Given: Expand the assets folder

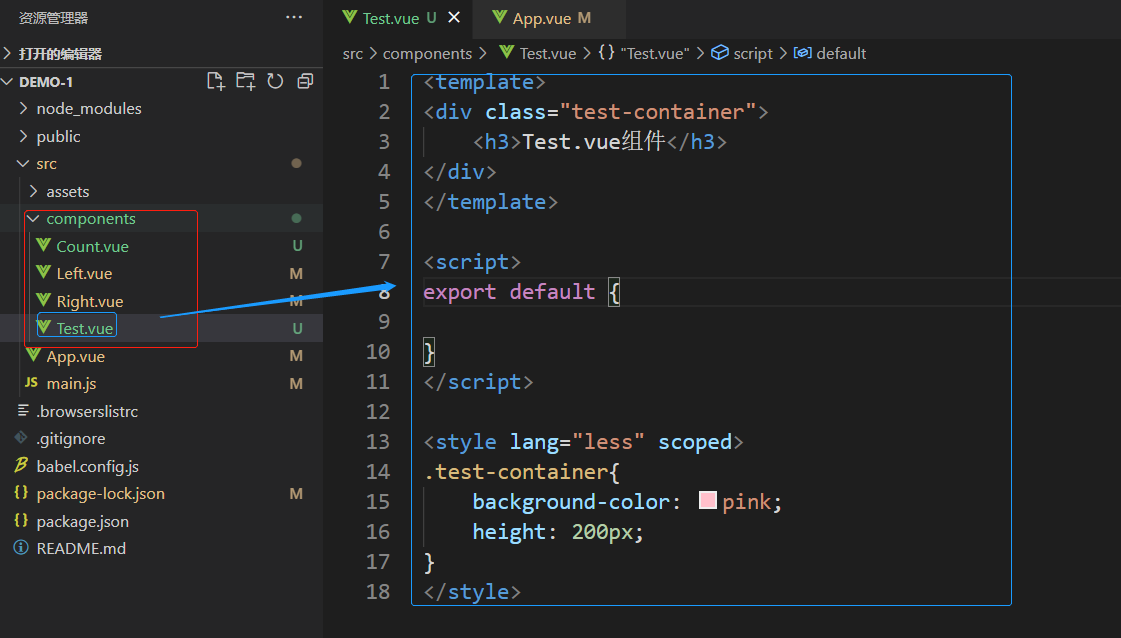Looking at the screenshot, I should click(34, 192).
